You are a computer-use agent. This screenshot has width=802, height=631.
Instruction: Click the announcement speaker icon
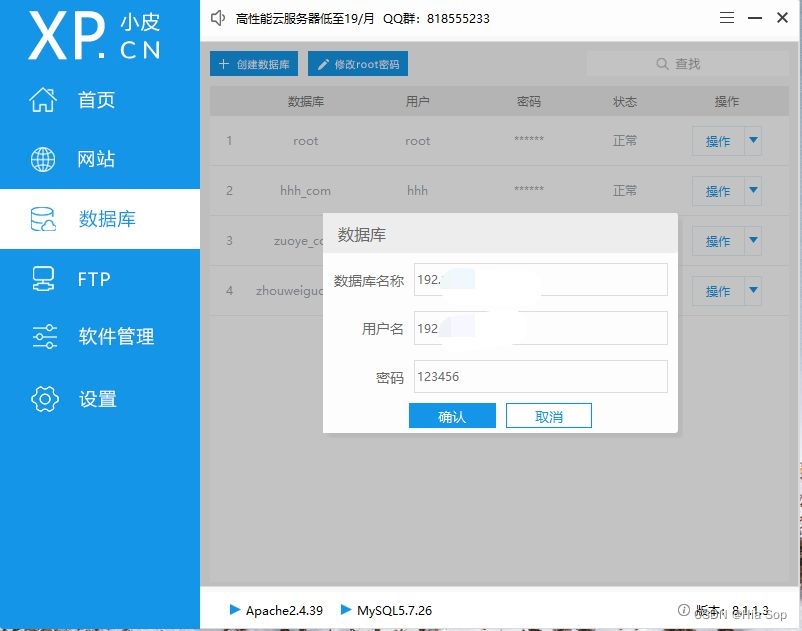point(217,17)
